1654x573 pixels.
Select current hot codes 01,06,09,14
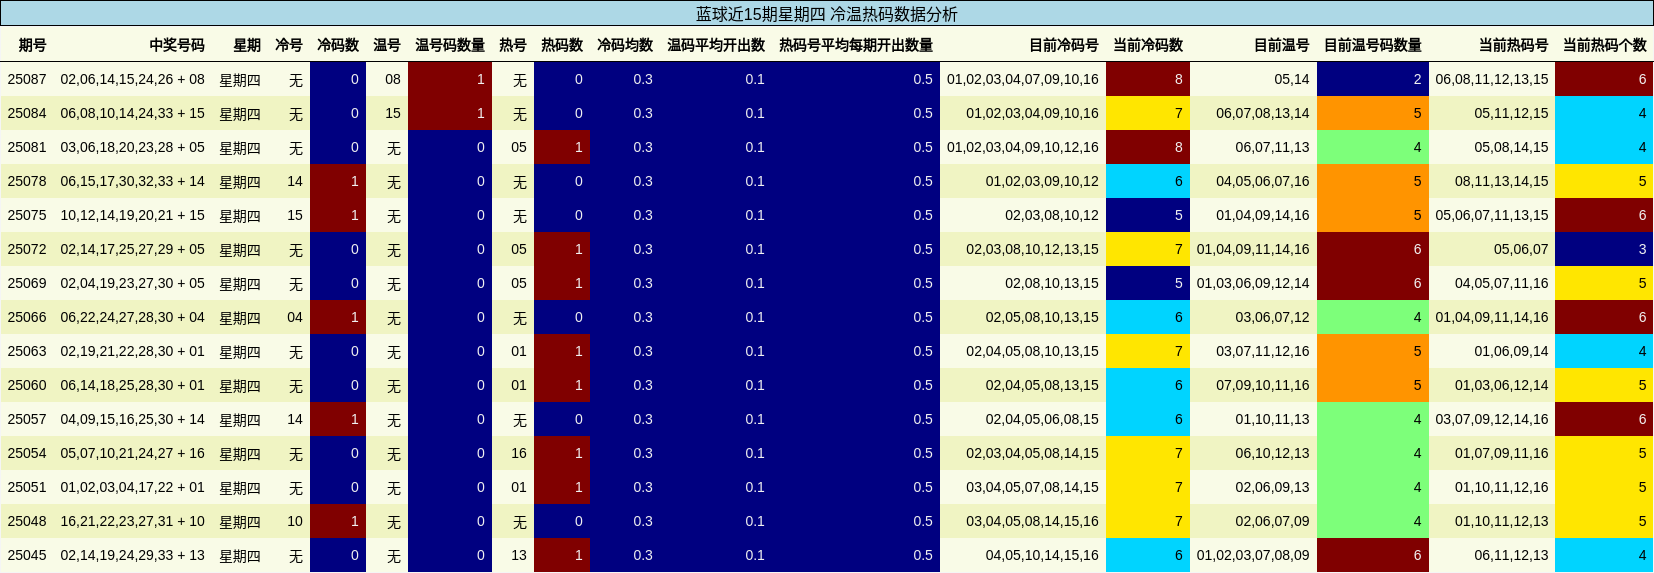coord(1511,351)
